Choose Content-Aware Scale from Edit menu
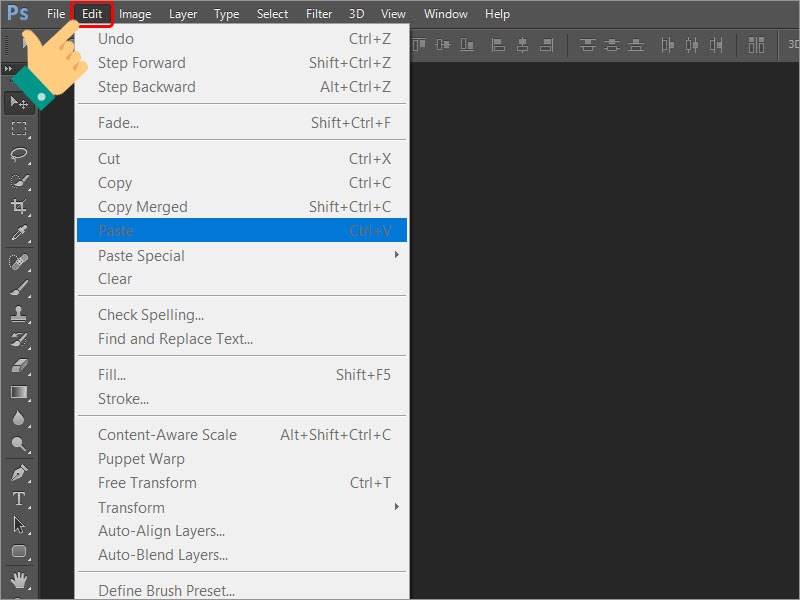This screenshot has height=600, width=800. coord(167,434)
